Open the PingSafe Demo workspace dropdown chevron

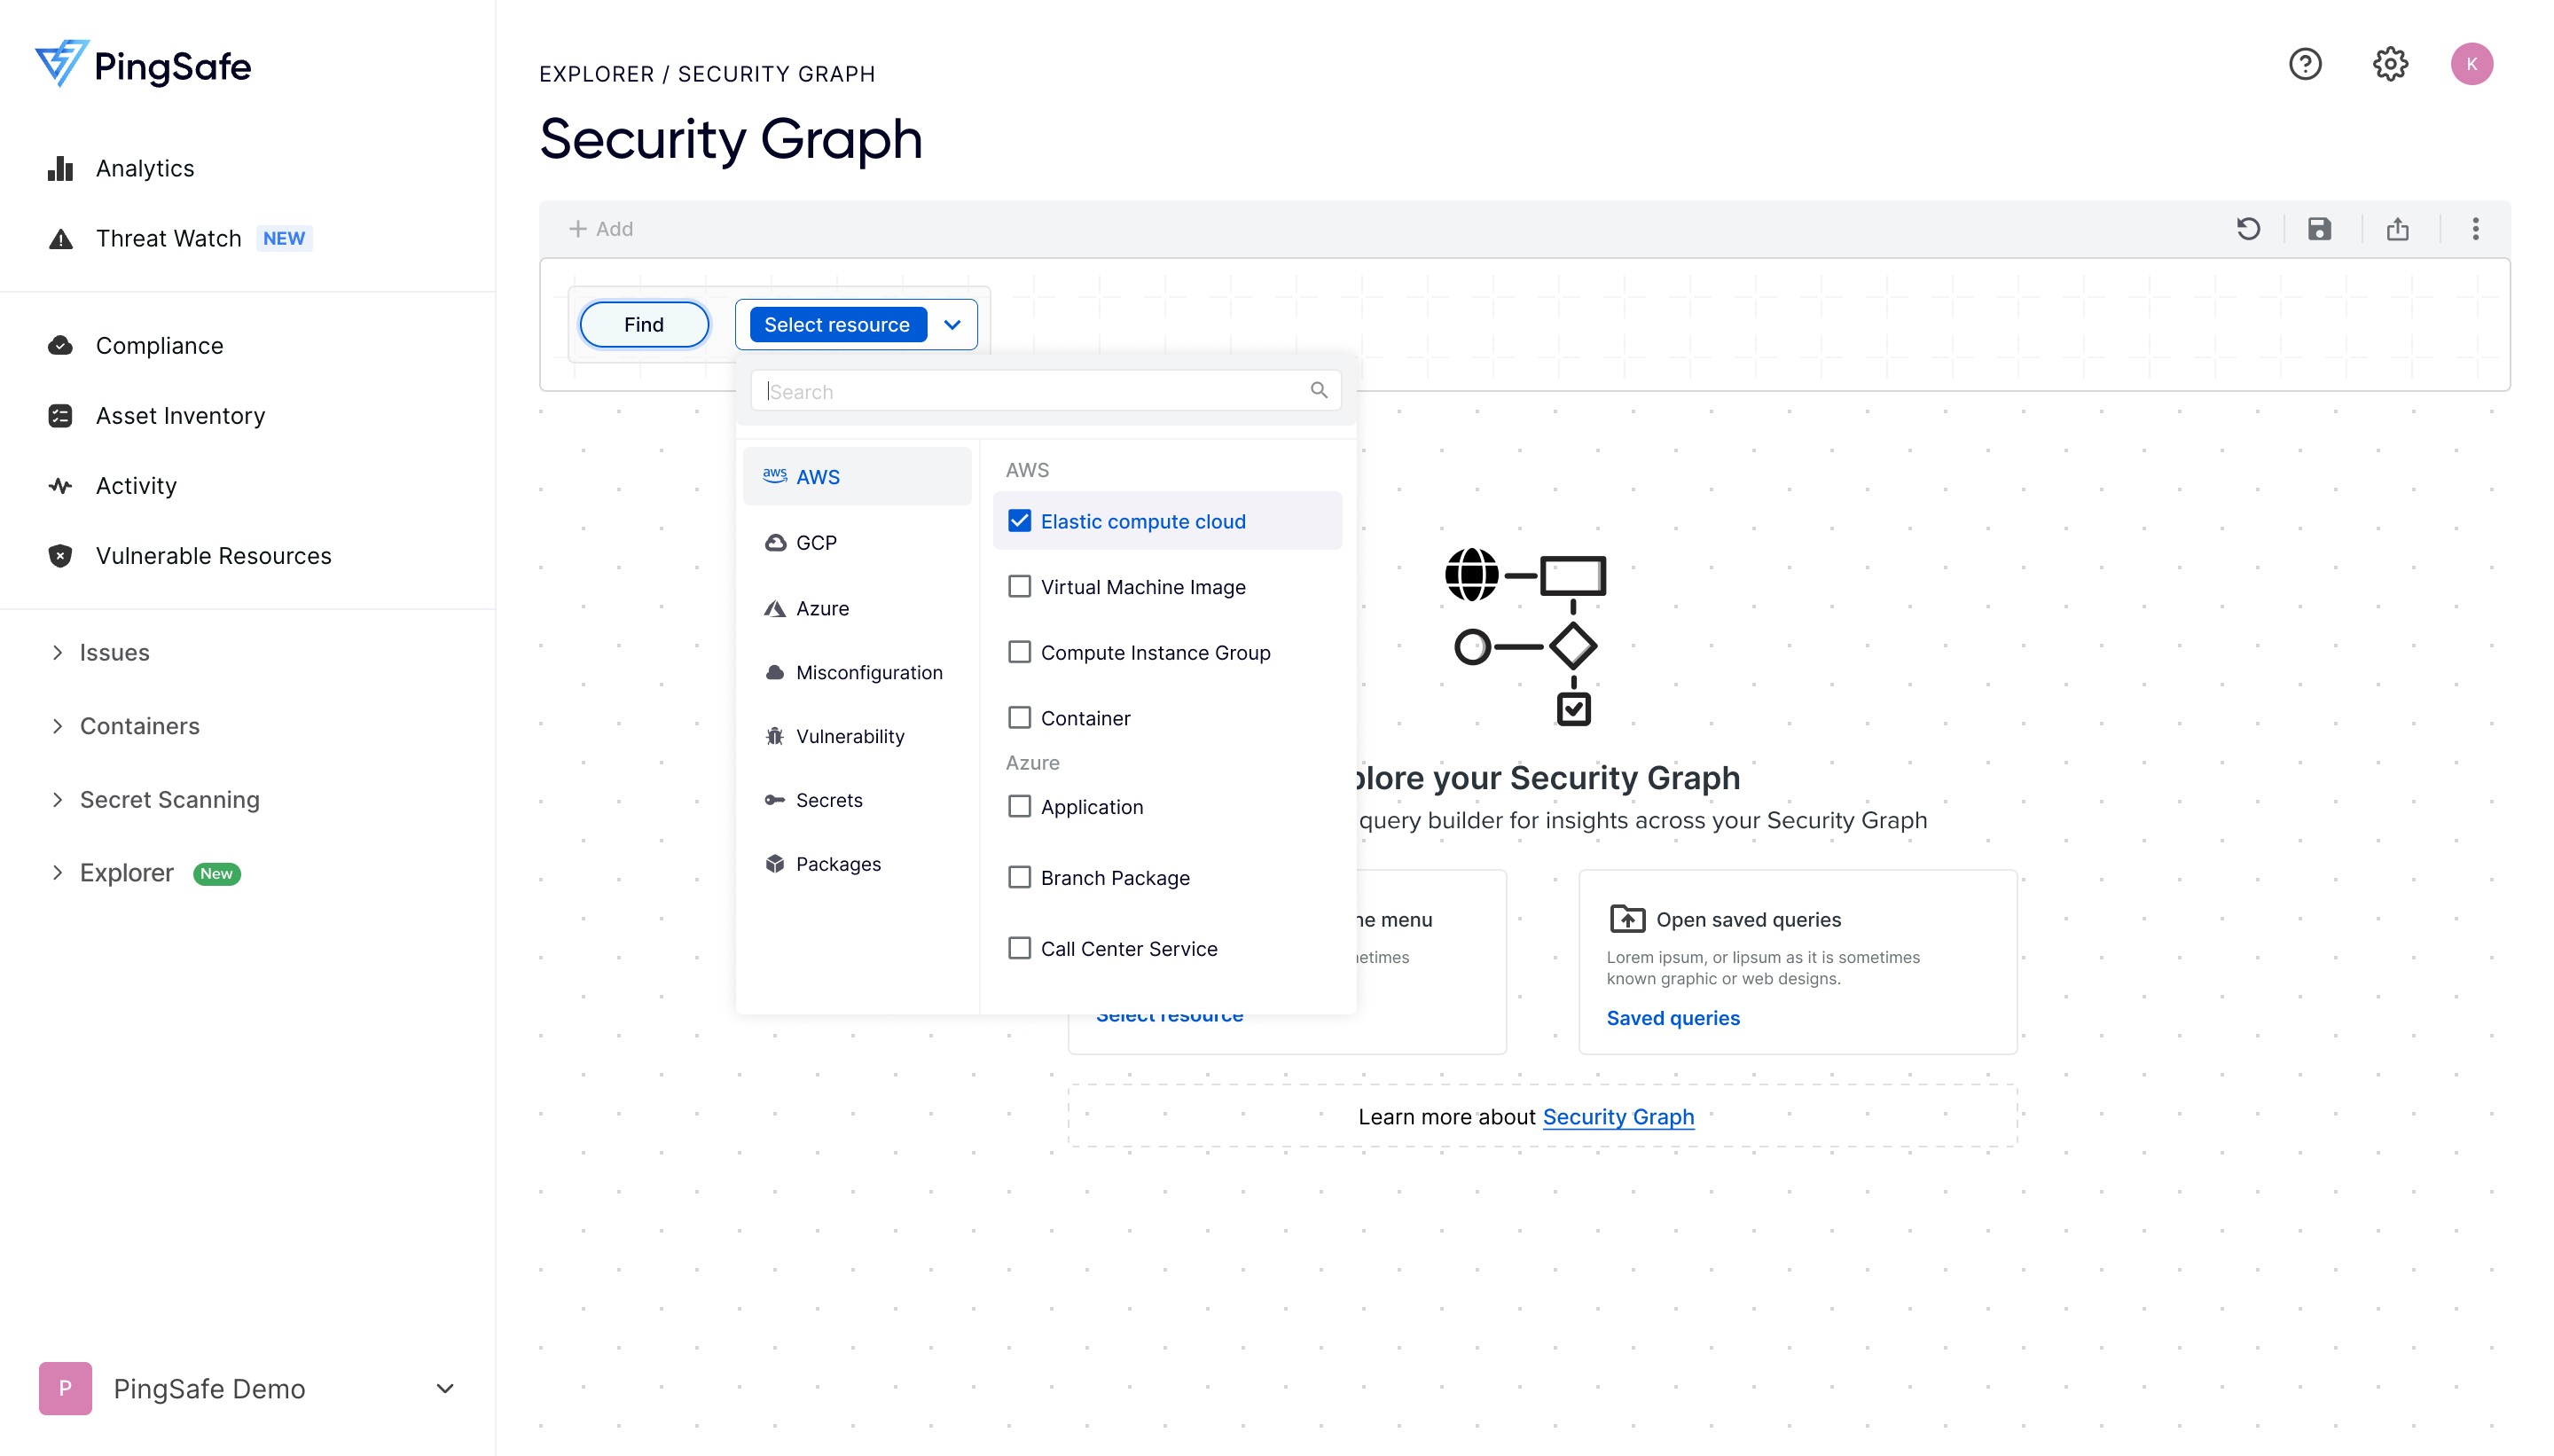point(445,1388)
